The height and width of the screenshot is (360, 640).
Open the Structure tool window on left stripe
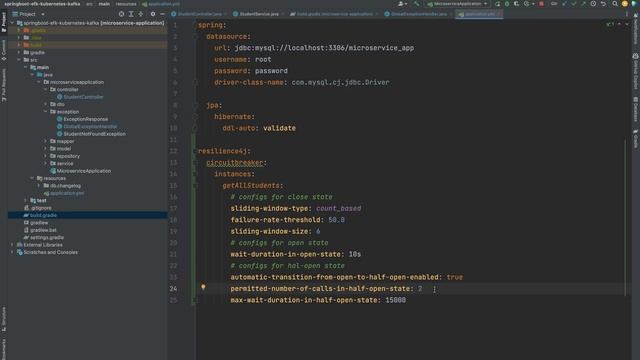pyautogui.click(x=4, y=318)
